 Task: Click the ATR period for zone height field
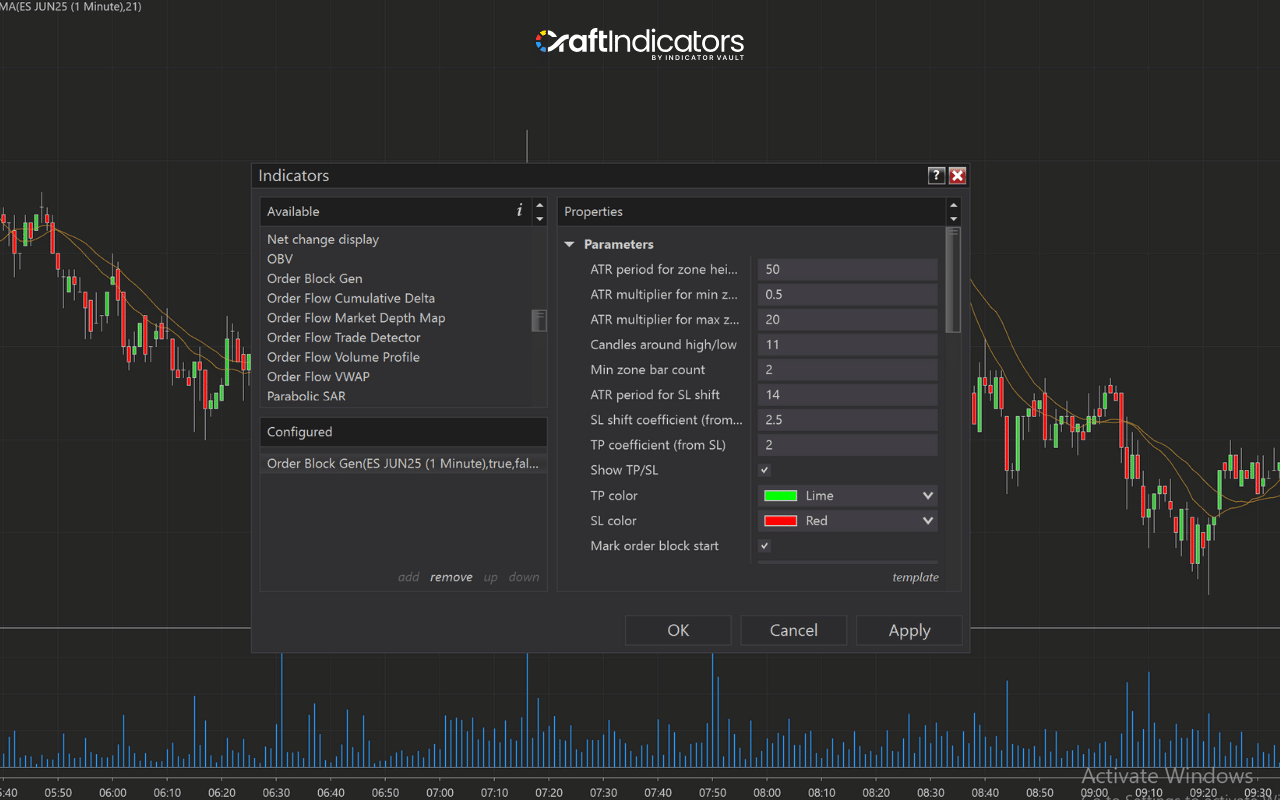pyautogui.click(x=847, y=269)
